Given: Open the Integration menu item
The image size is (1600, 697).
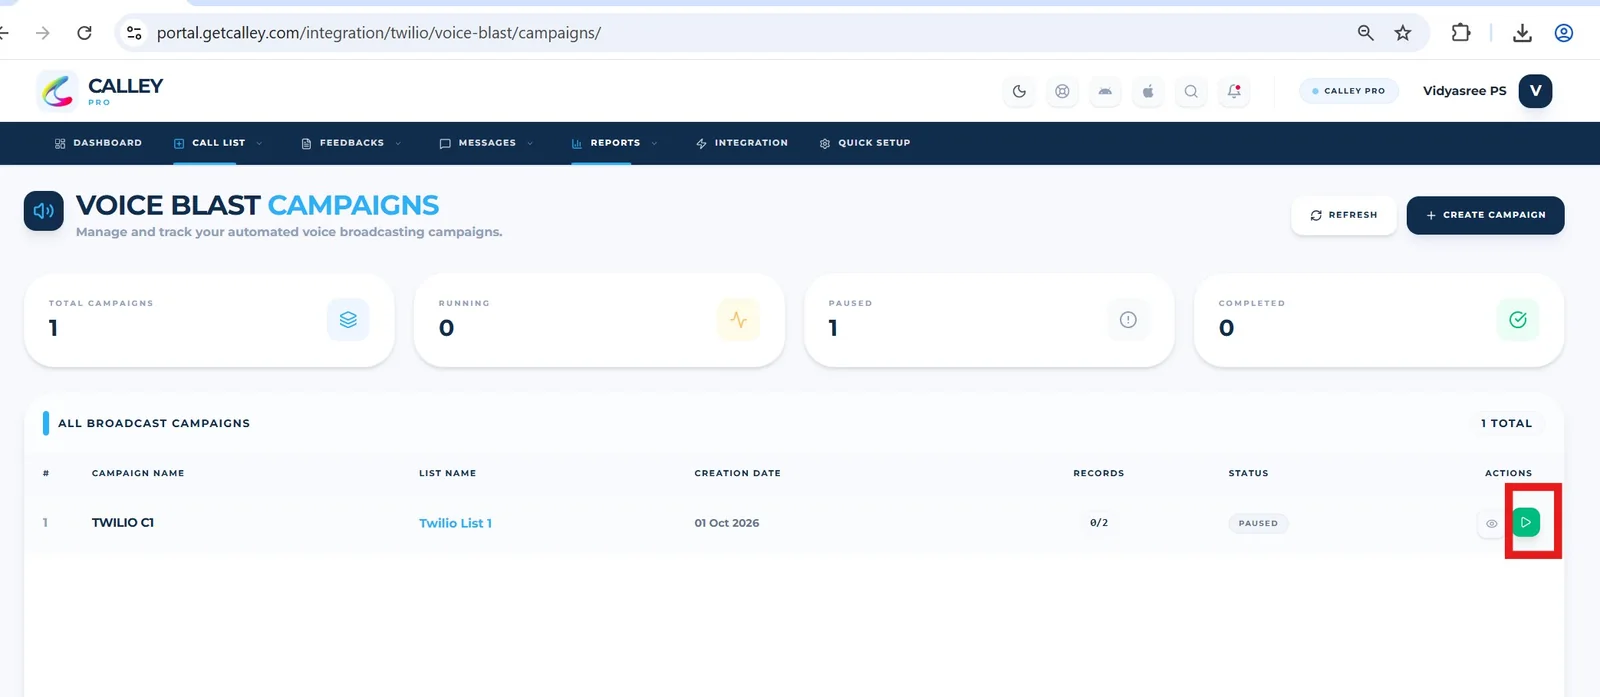Looking at the screenshot, I should pos(742,143).
